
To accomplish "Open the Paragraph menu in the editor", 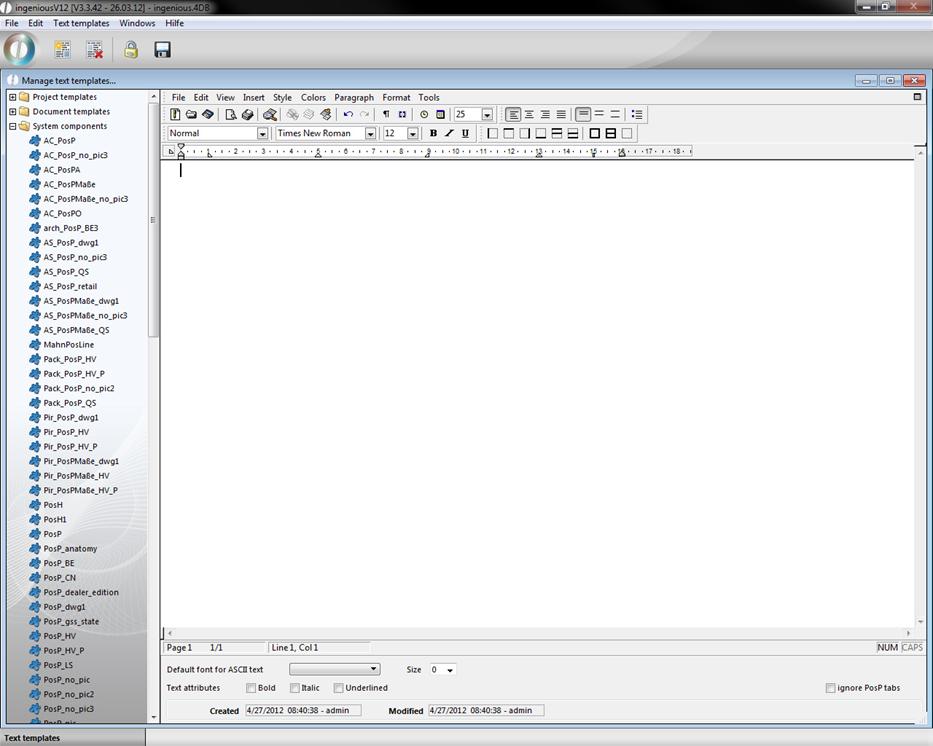I will pyautogui.click(x=353, y=98).
